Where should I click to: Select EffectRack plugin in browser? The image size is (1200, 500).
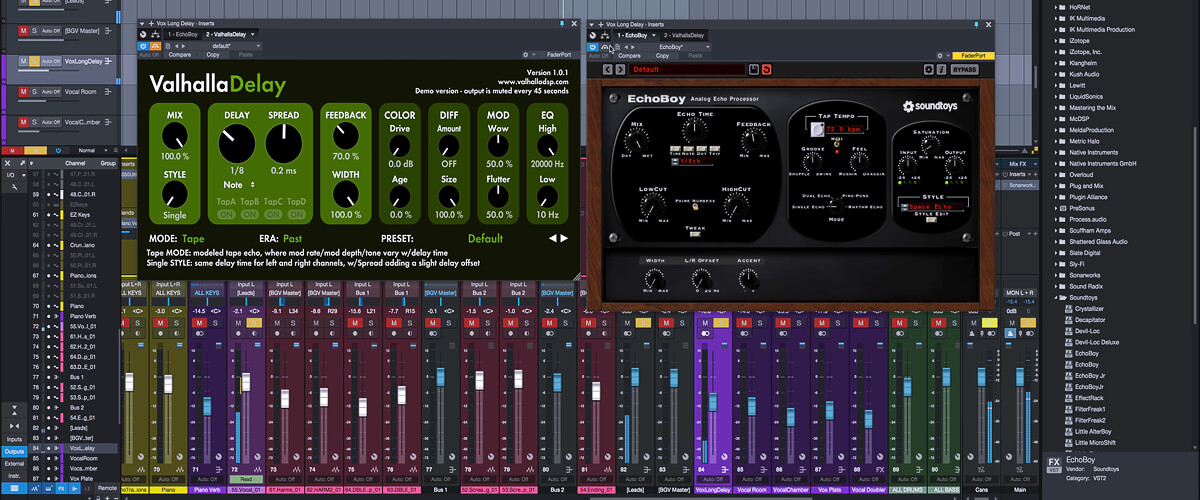coord(1087,398)
